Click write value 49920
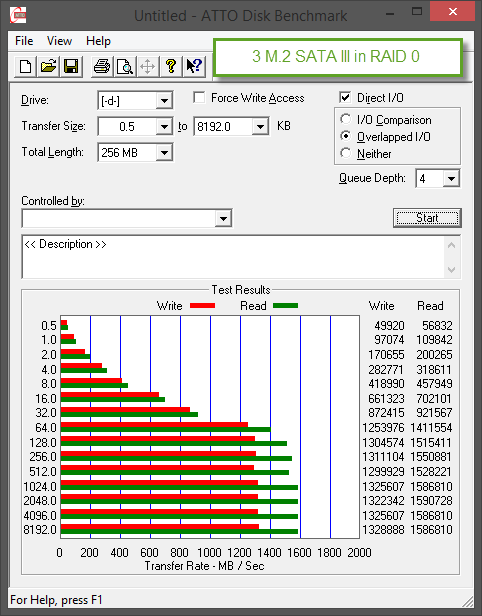482x616 pixels. pyautogui.click(x=389, y=326)
